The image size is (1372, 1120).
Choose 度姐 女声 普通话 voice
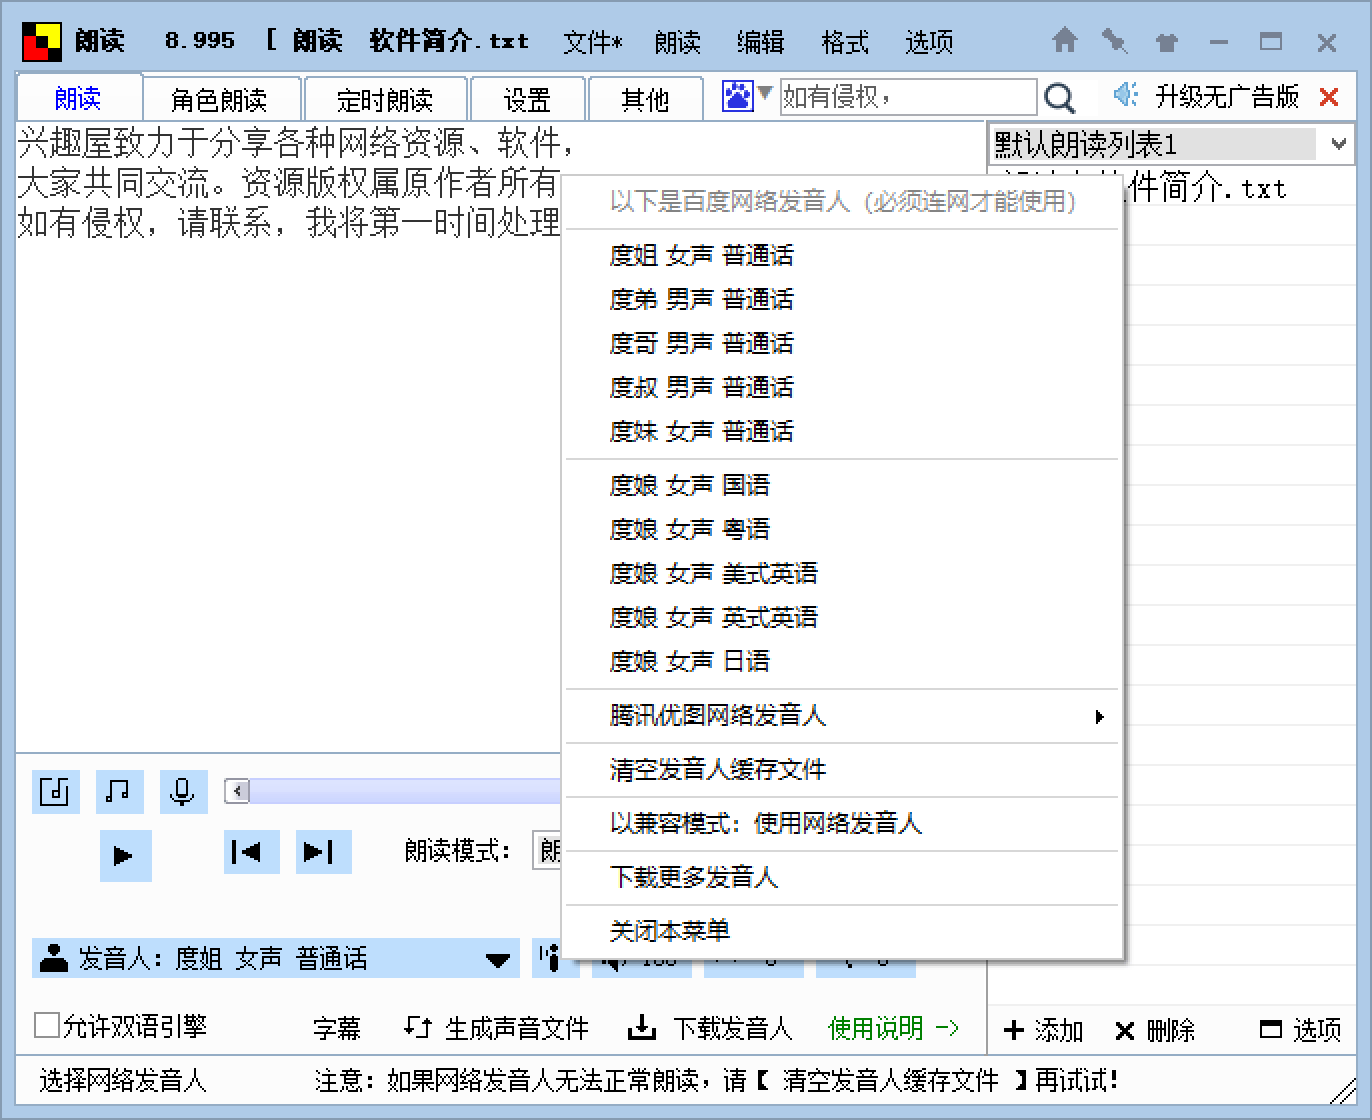click(x=842, y=256)
